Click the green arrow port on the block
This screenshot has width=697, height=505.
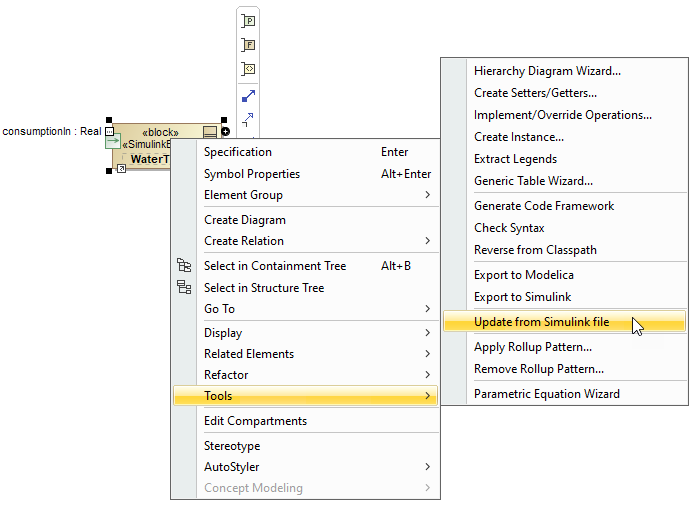click(x=112, y=141)
